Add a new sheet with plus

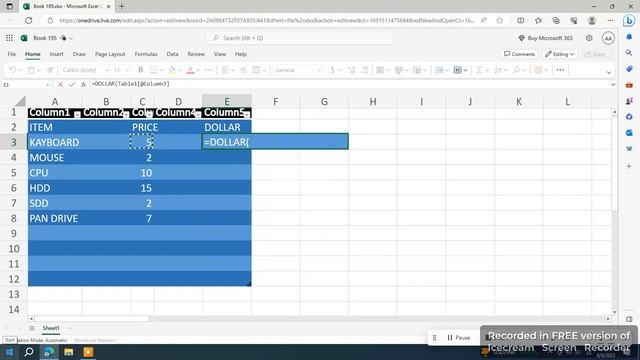(70, 328)
